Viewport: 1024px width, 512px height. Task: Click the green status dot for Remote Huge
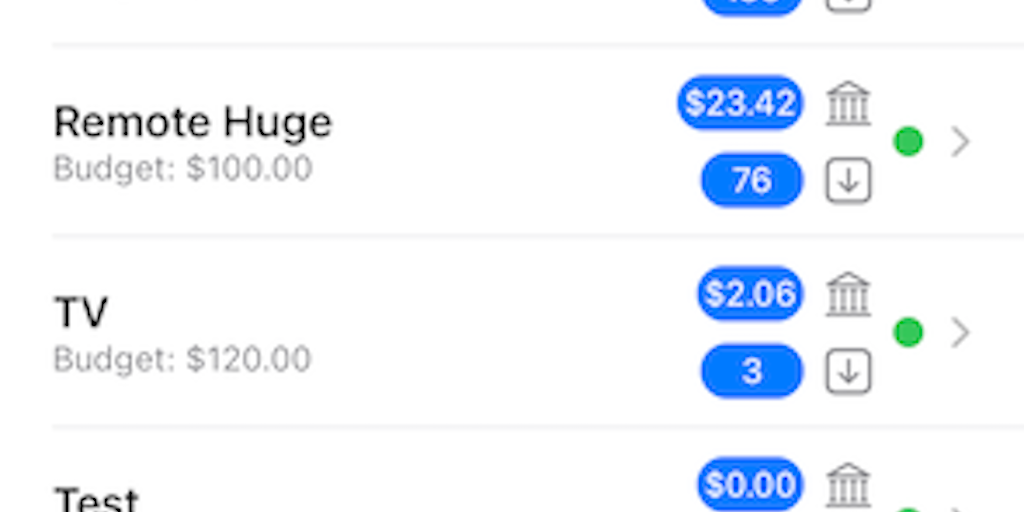tap(908, 142)
